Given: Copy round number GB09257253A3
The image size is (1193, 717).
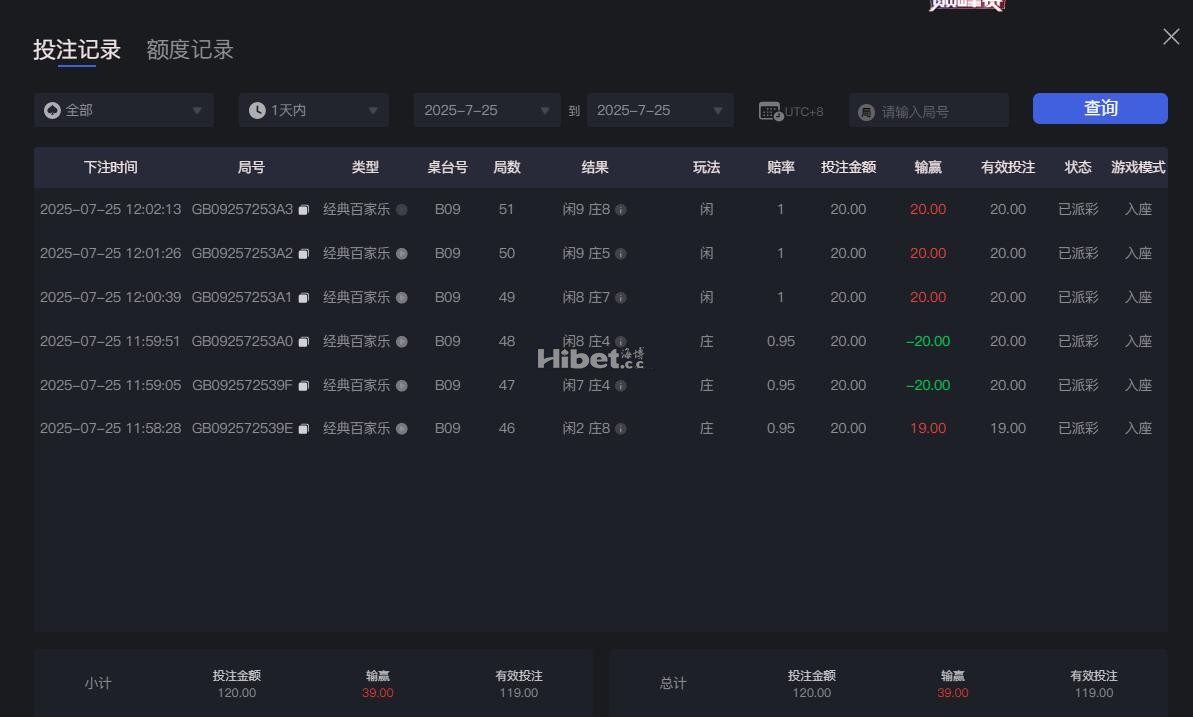Looking at the screenshot, I should (x=304, y=210).
